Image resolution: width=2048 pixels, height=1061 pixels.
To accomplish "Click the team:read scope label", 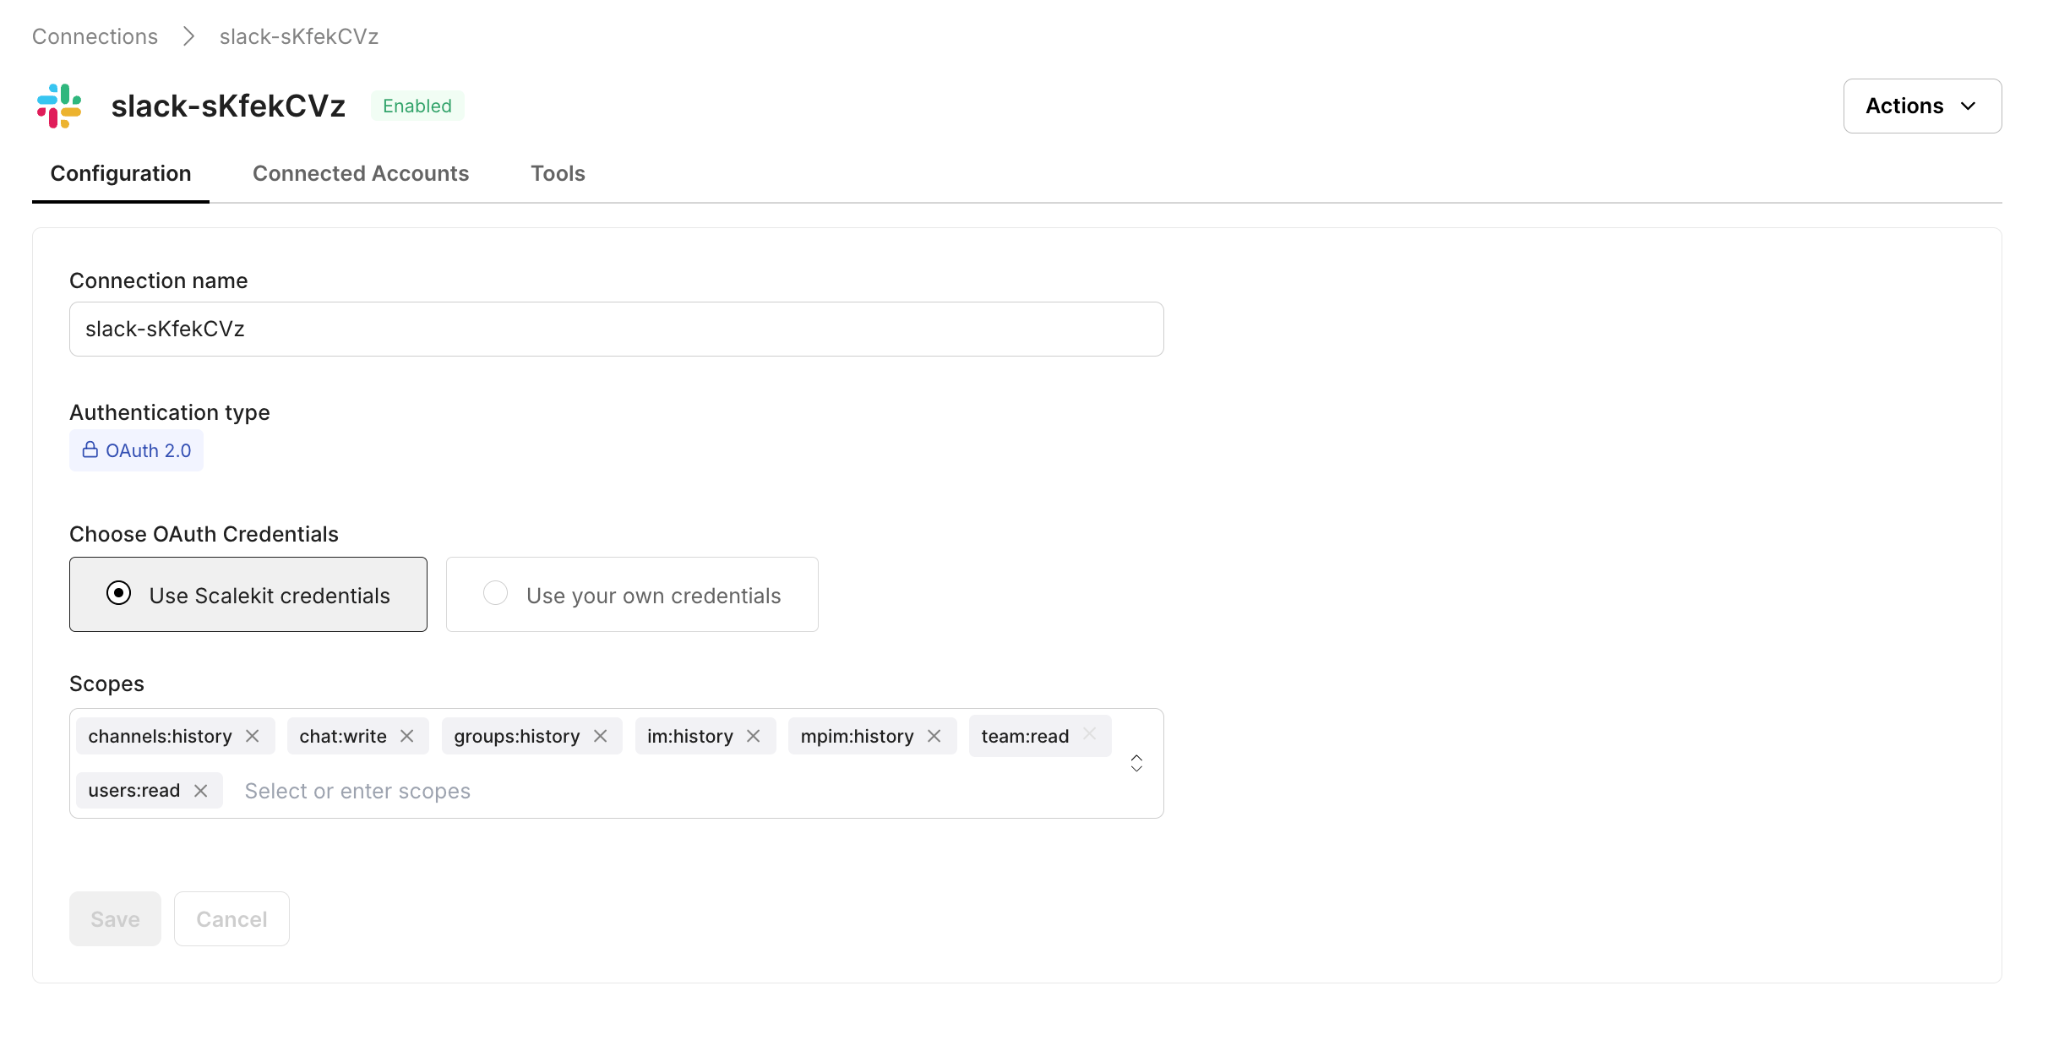I will coord(1025,736).
